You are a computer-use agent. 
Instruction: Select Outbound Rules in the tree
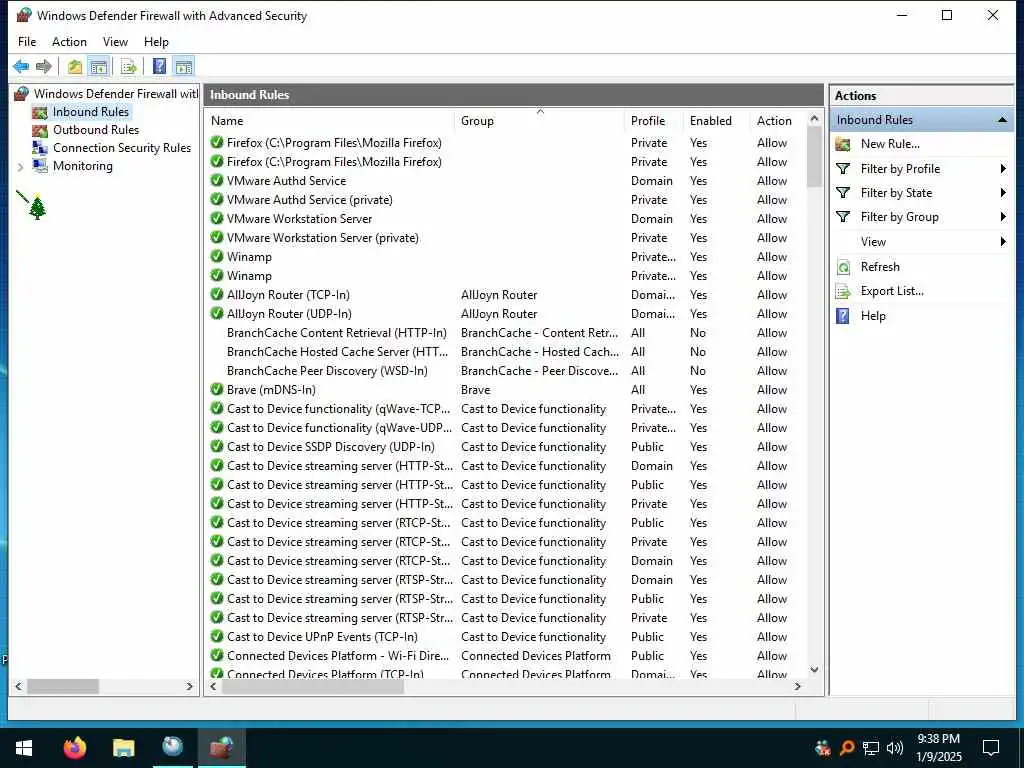coord(96,130)
